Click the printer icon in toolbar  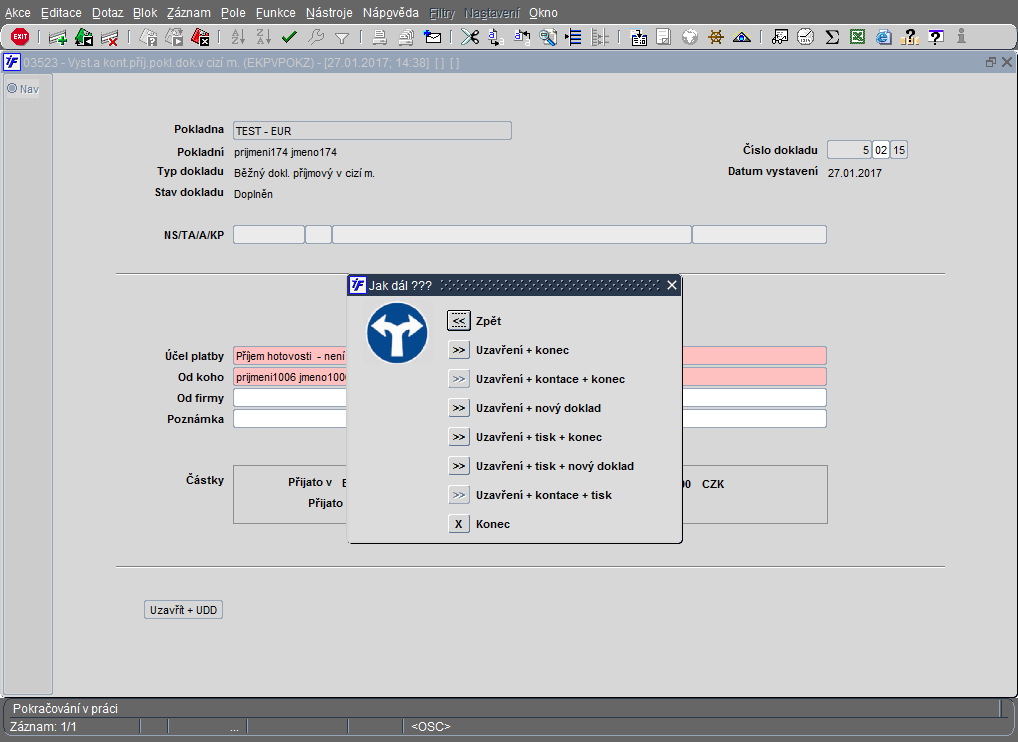(x=380, y=38)
